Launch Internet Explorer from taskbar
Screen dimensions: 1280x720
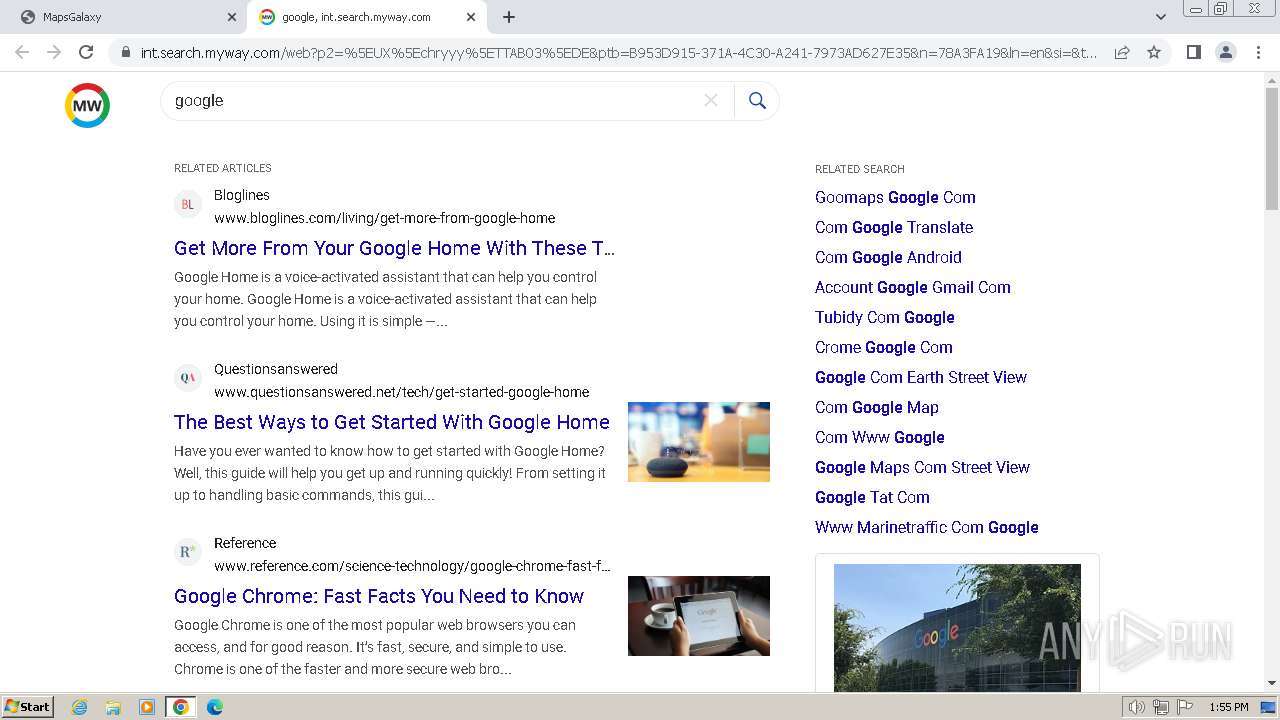(80, 707)
